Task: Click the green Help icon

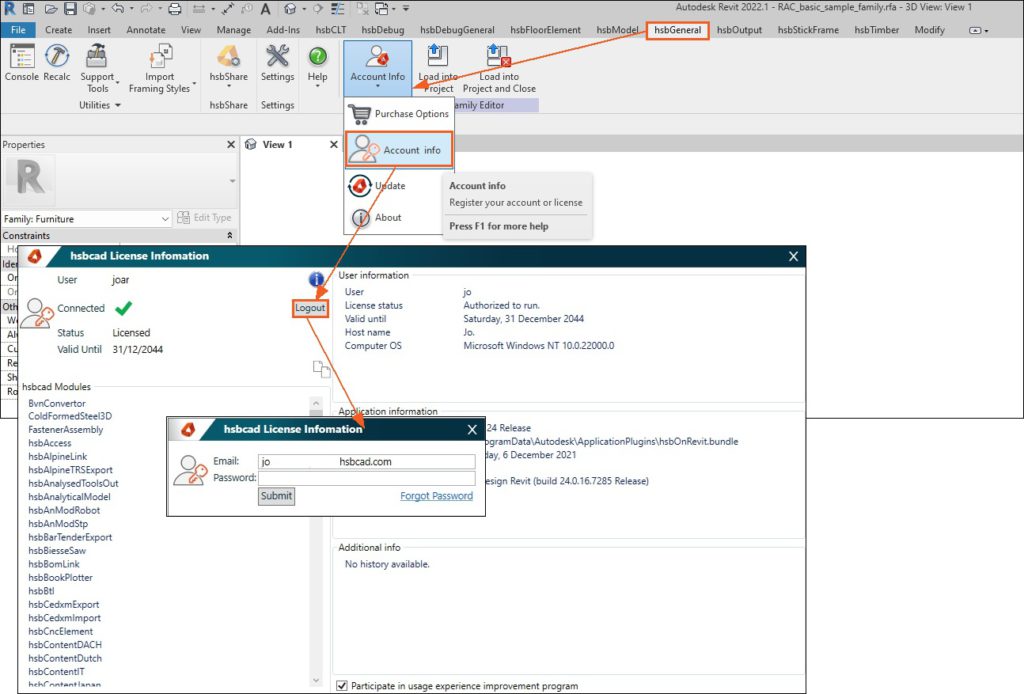Action: [x=317, y=57]
